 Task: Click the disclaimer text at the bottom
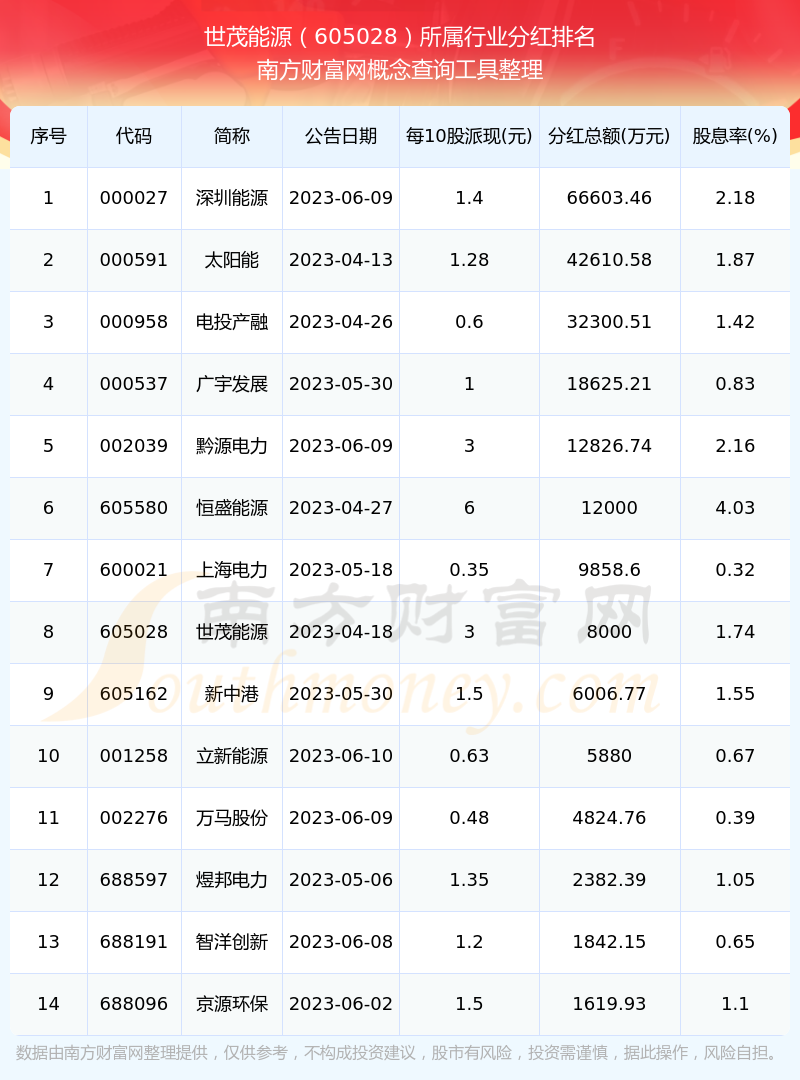click(400, 1053)
